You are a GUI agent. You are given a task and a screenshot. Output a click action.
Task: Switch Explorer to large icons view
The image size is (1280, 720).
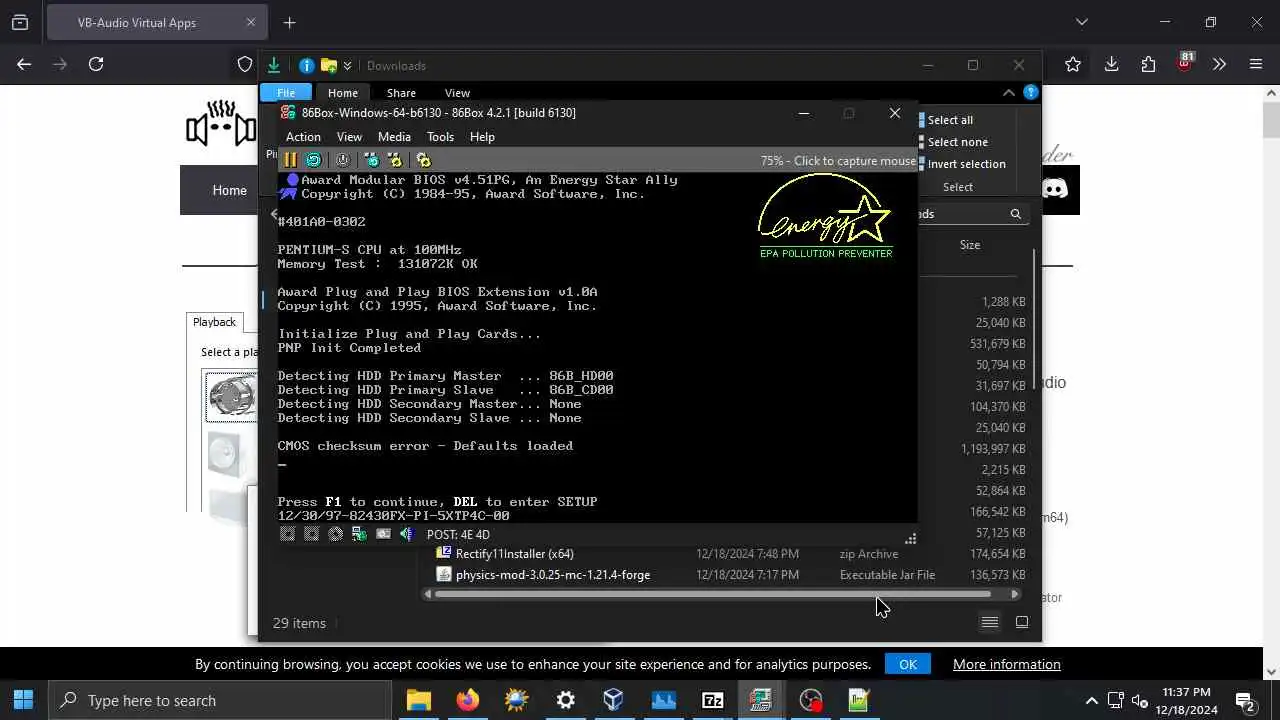1022,622
